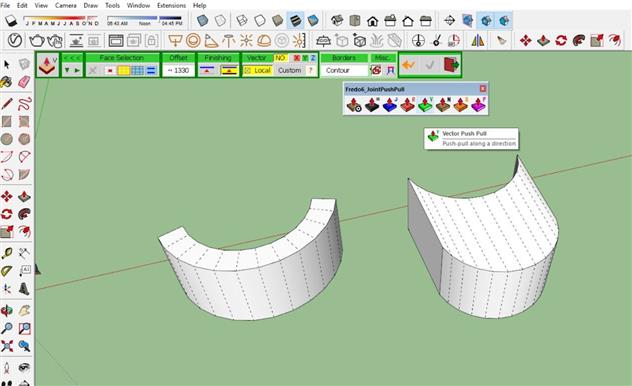Select the Orbit tool
This screenshot has width=632, height=386.
7,310
